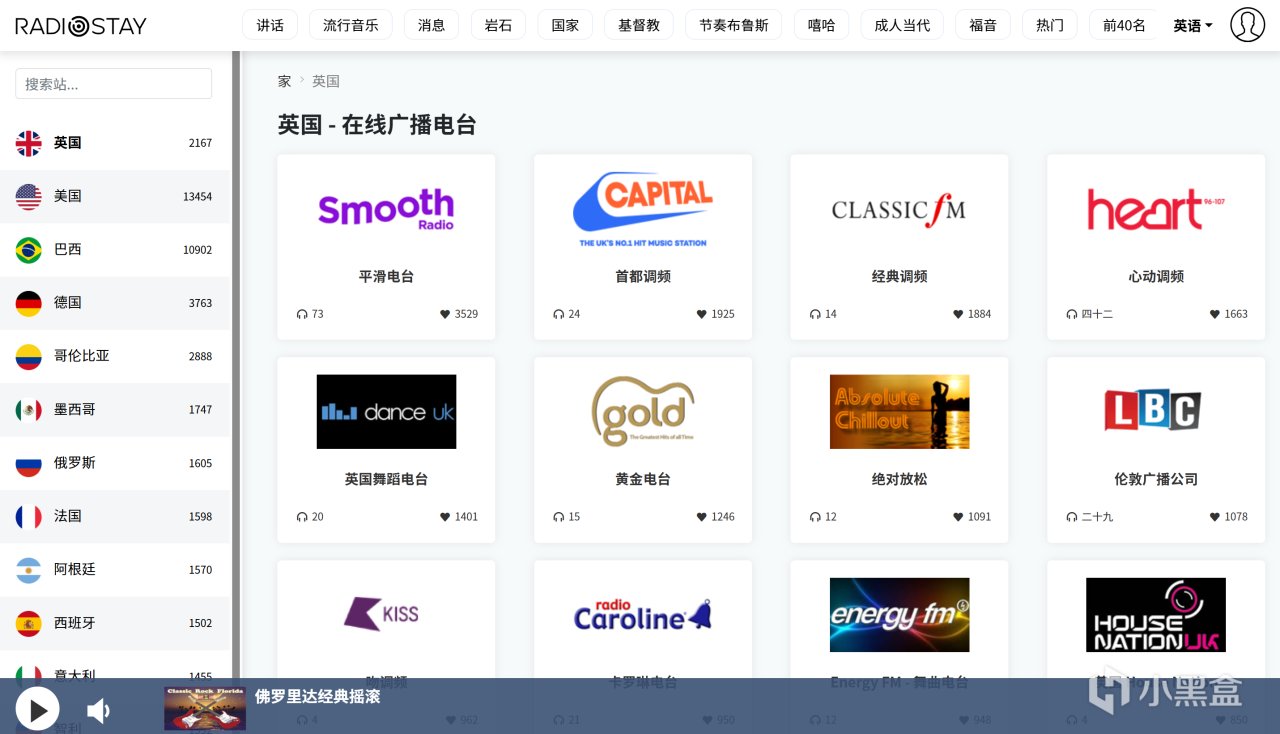Select the Colombia flag icon

28,356
